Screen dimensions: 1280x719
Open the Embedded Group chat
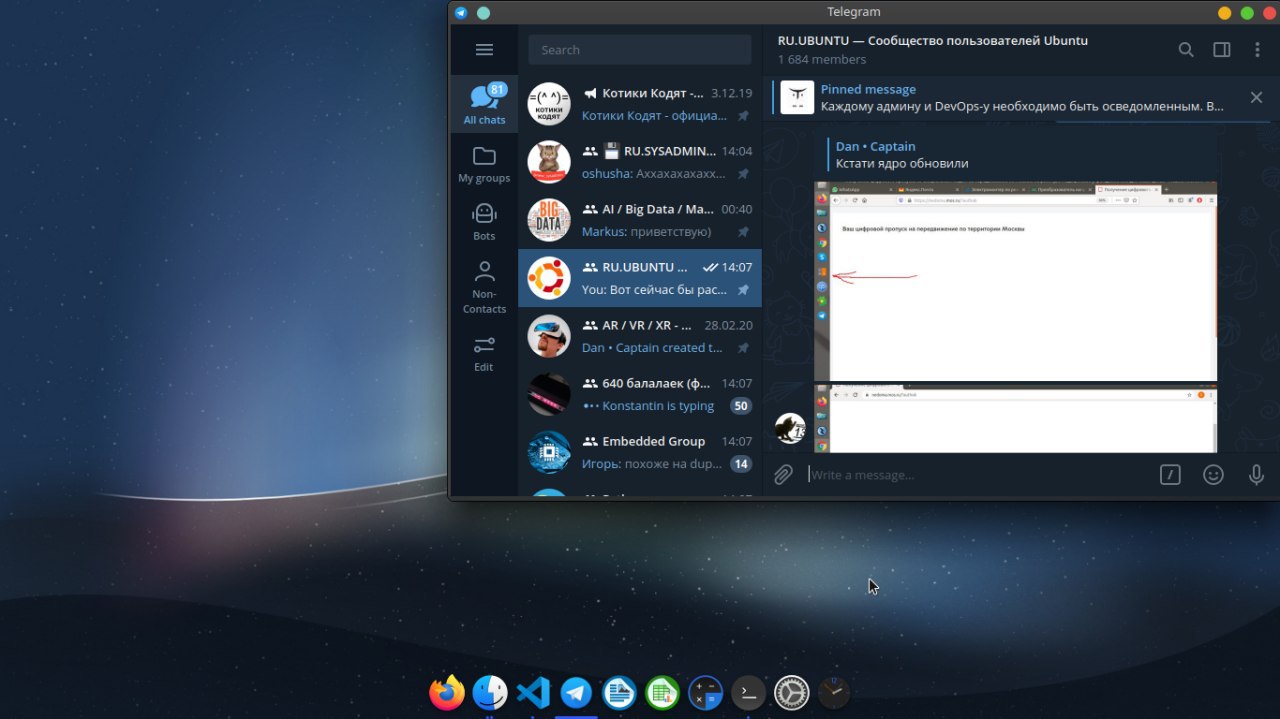point(640,452)
